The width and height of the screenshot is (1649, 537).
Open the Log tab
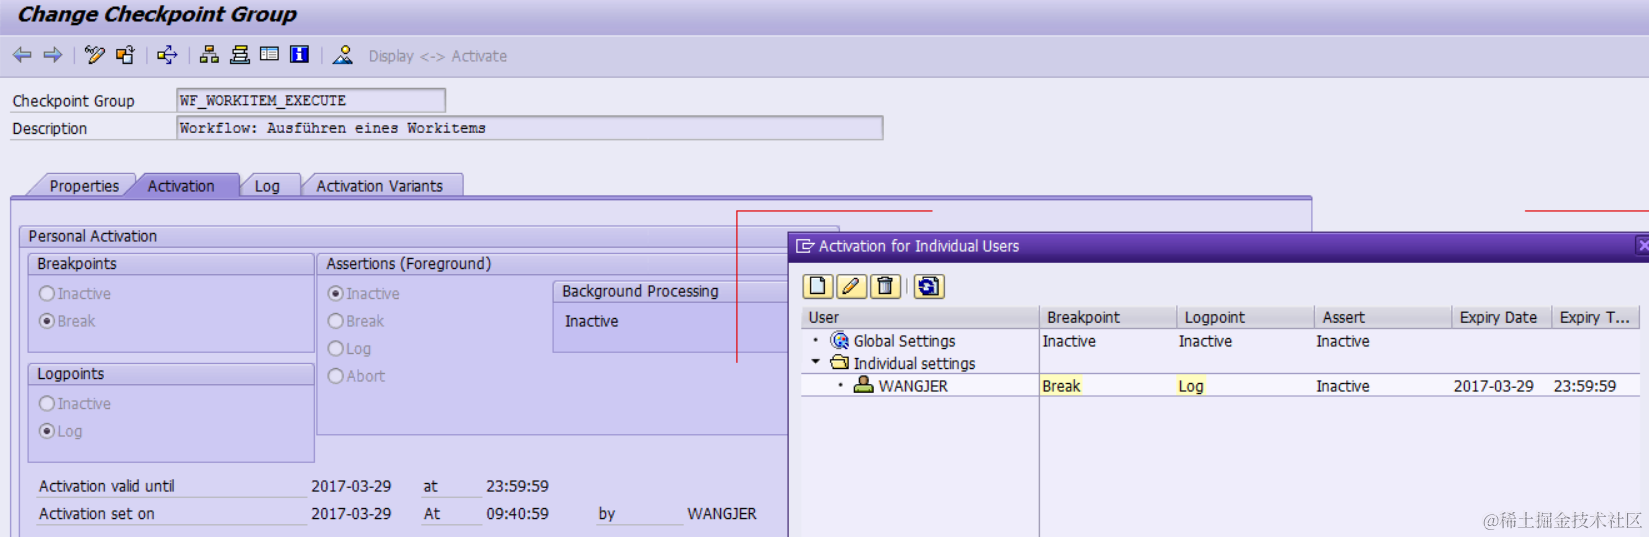(x=267, y=186)
